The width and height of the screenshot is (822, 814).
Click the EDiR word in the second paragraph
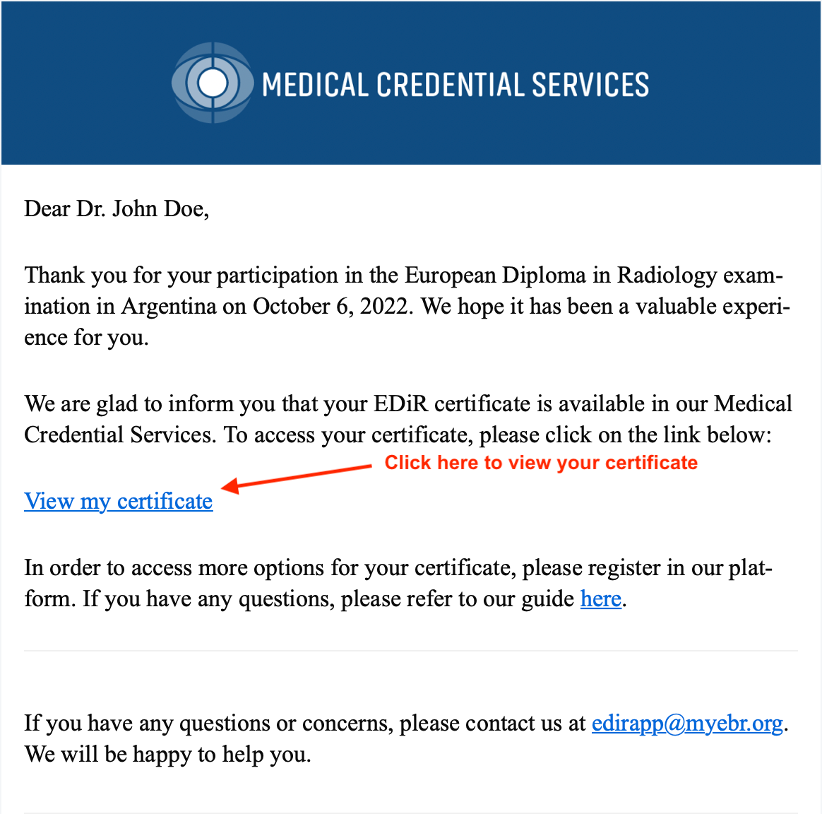(401, 404)
